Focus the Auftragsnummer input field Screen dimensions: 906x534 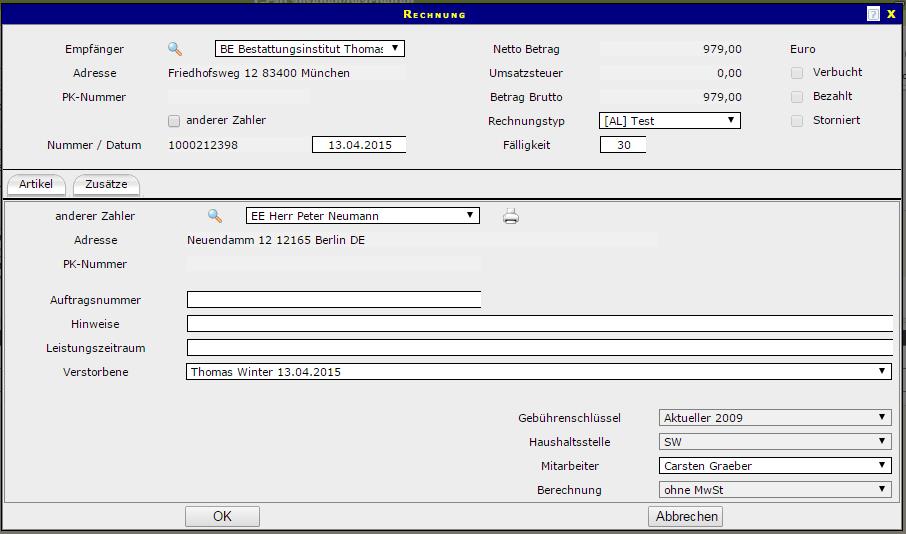tap(333, 300)
